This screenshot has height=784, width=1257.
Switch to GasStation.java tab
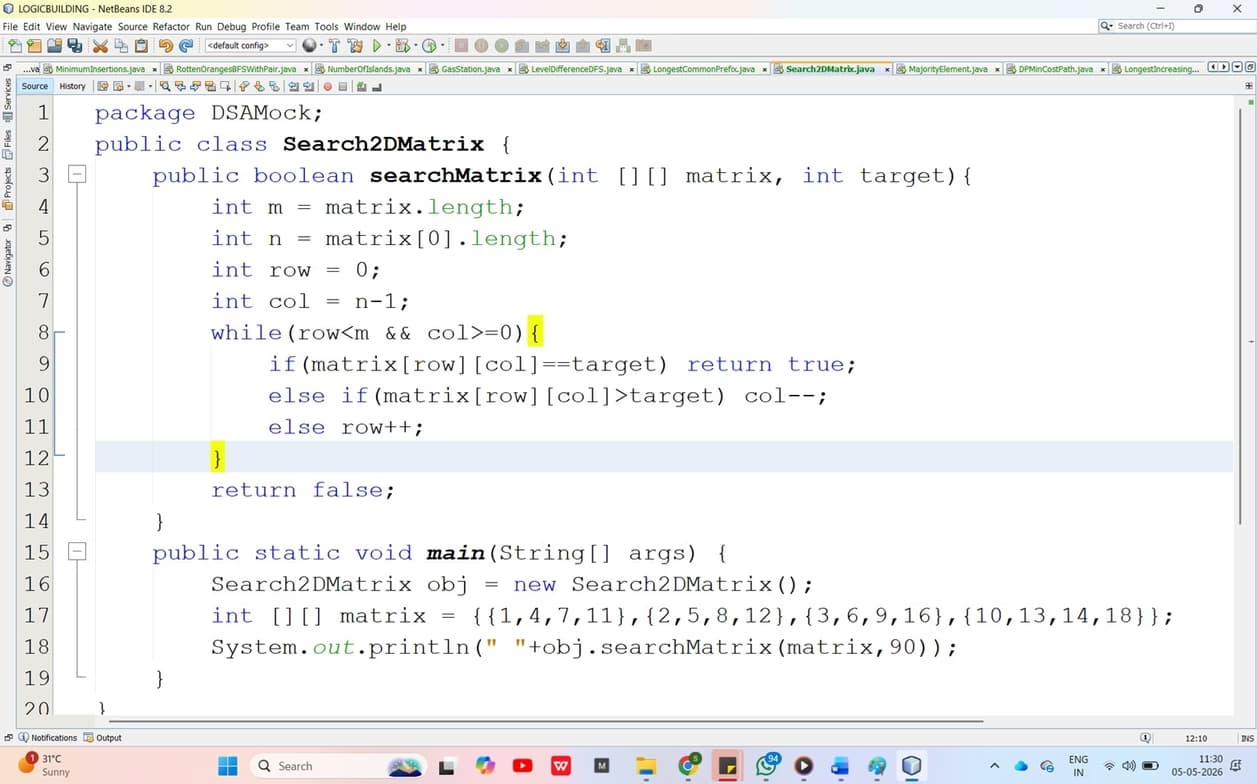pyautogui.click(x=470, y=69)
